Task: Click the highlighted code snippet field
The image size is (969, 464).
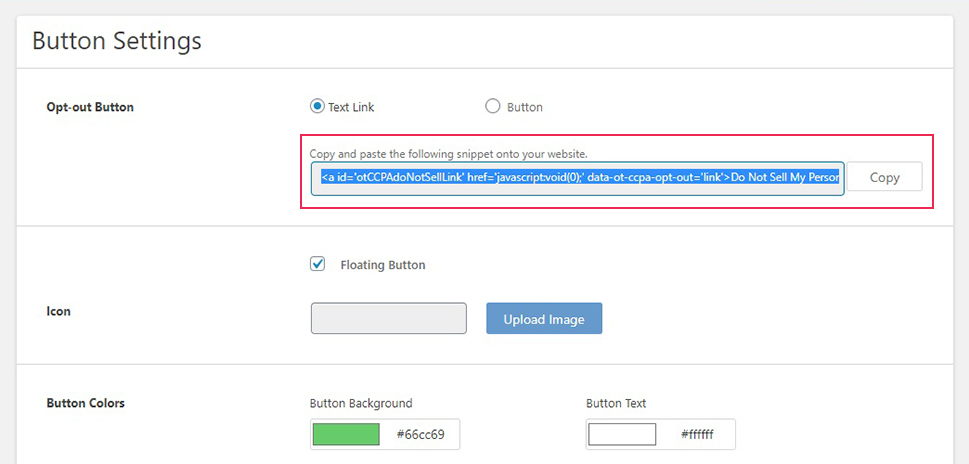Action: (x=578, y=178)
